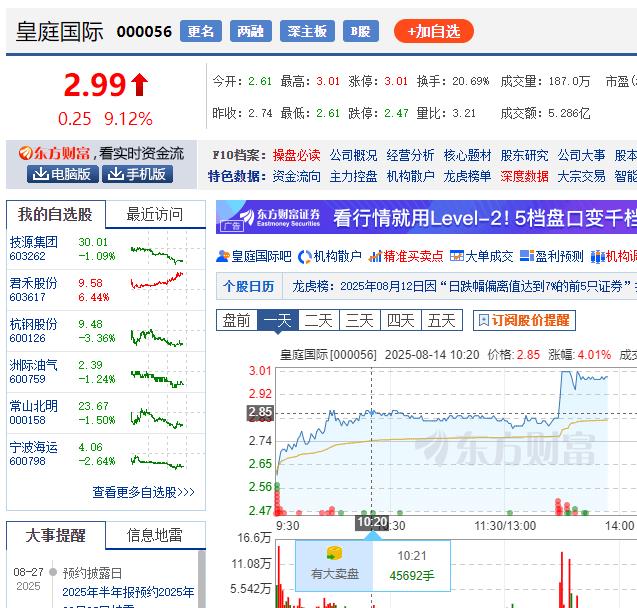Screen dimensions: 637x608
Task: Open 公司大事 link
Action: (x=581, y=155)
